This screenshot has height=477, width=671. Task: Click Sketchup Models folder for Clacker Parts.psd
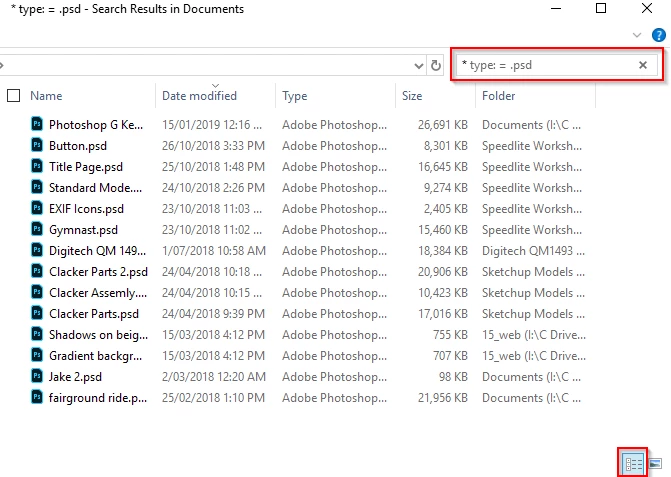pos(533,314)
